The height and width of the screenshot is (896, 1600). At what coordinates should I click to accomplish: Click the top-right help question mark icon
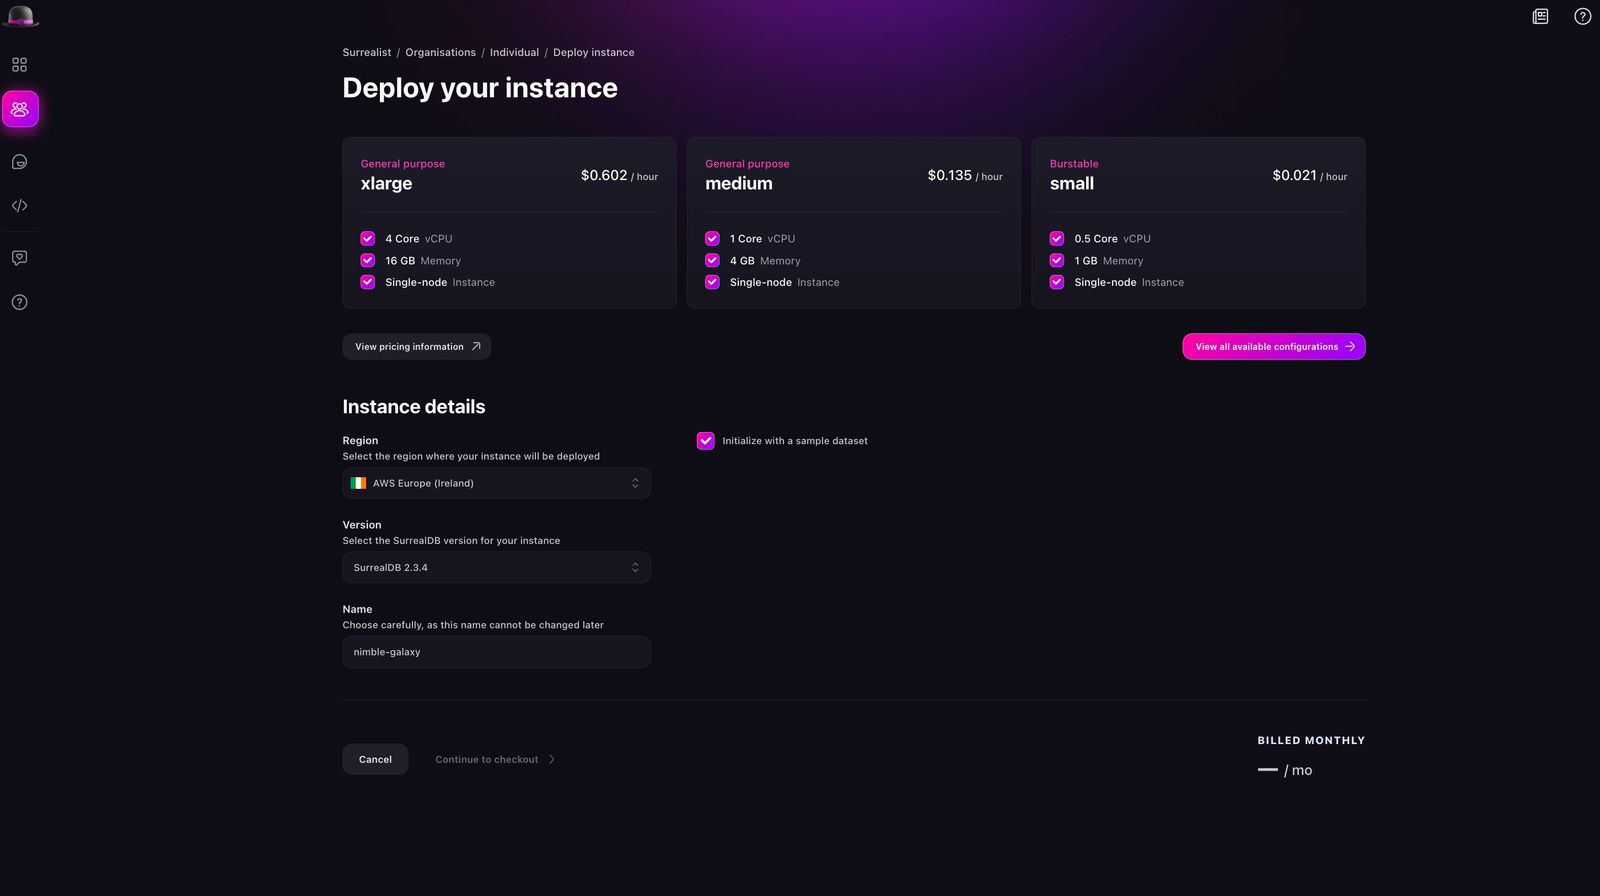(1582, 16)
